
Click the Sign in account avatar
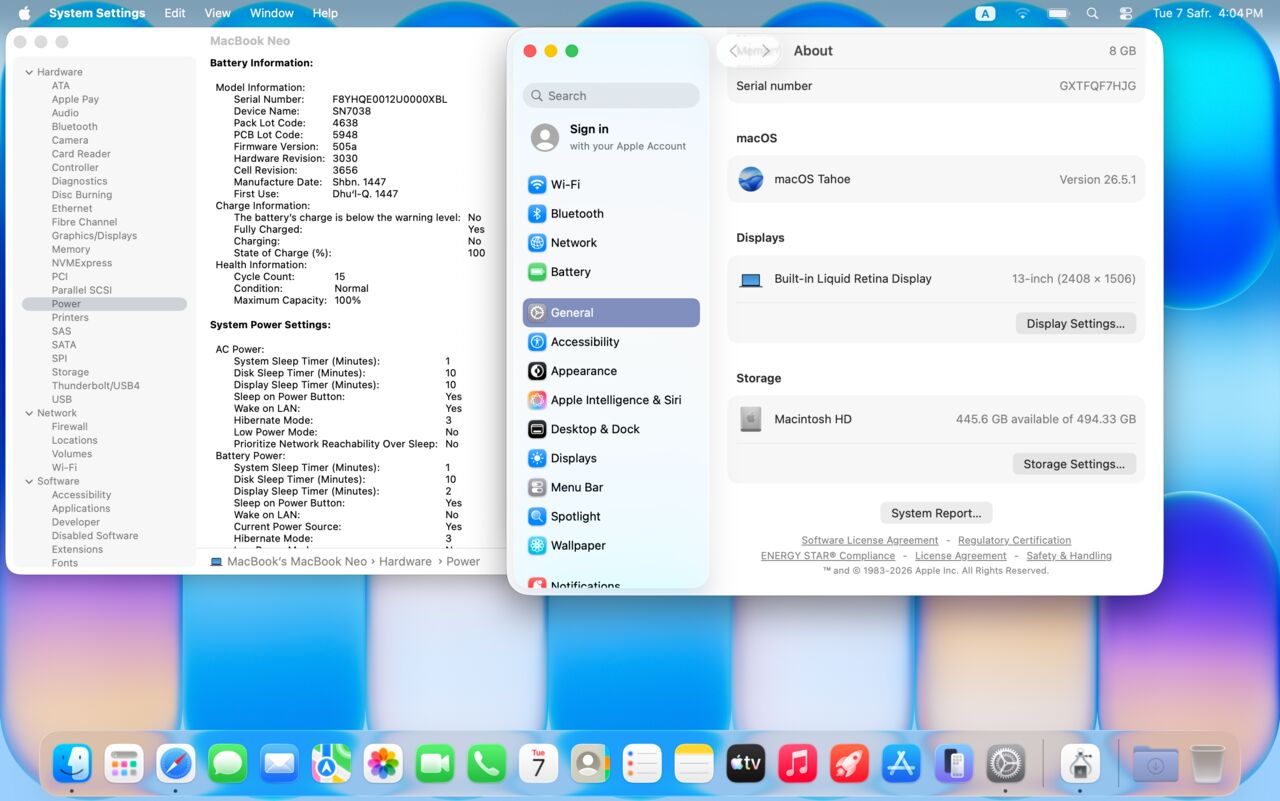click(x=545, y=137)
